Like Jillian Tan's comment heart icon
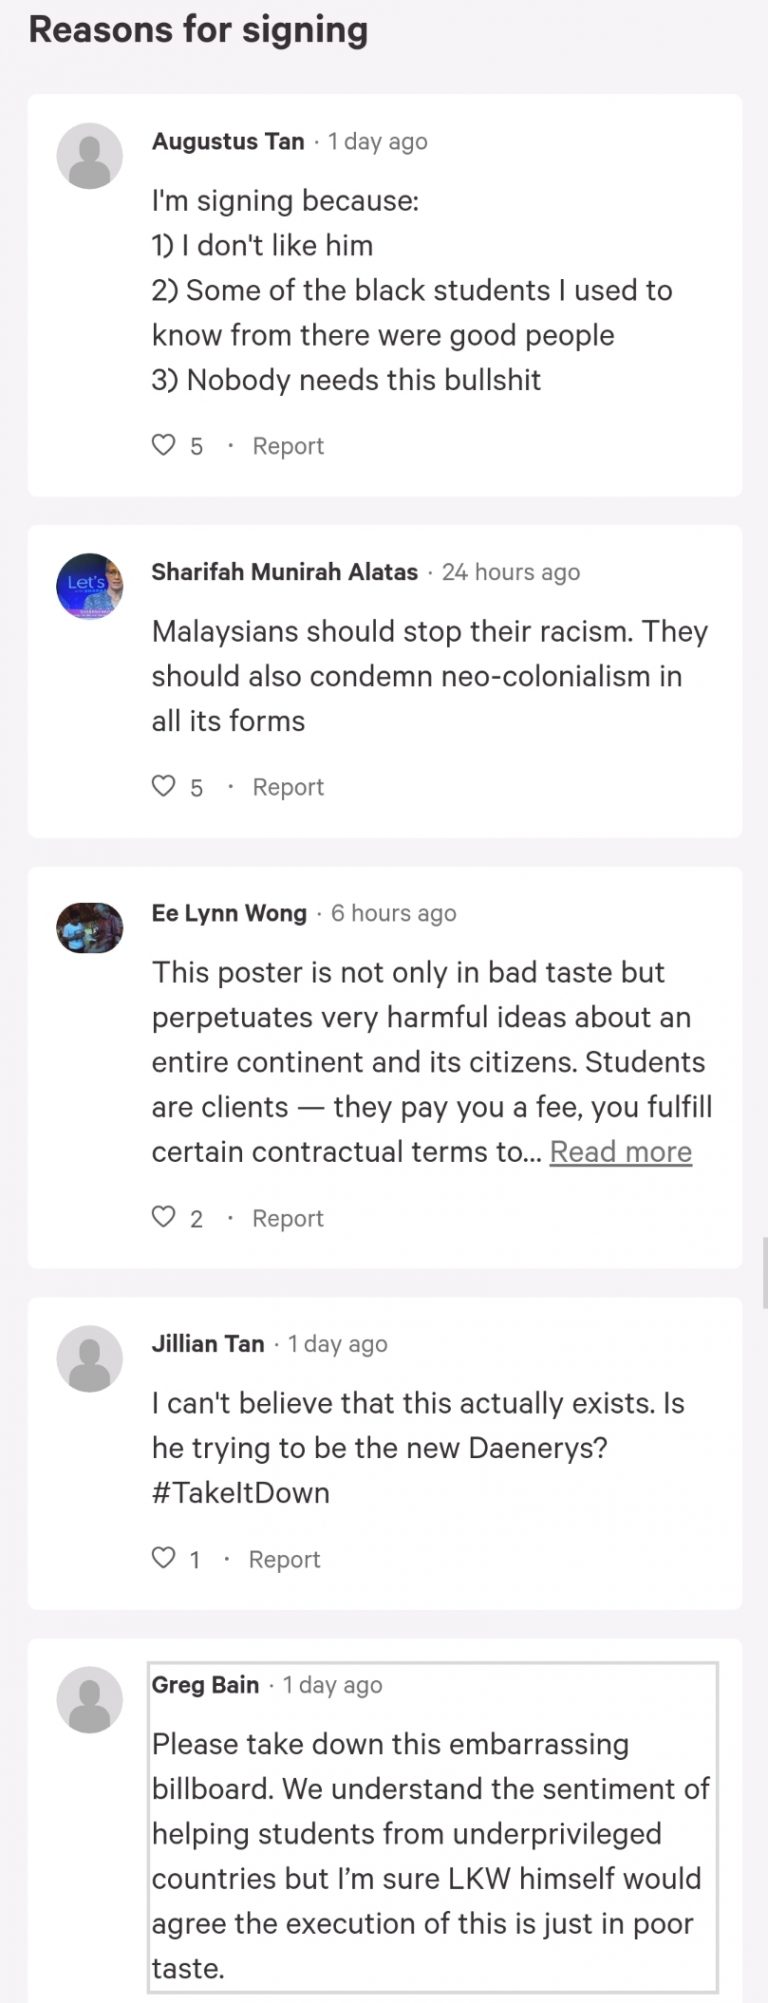 coord(163,1557)
